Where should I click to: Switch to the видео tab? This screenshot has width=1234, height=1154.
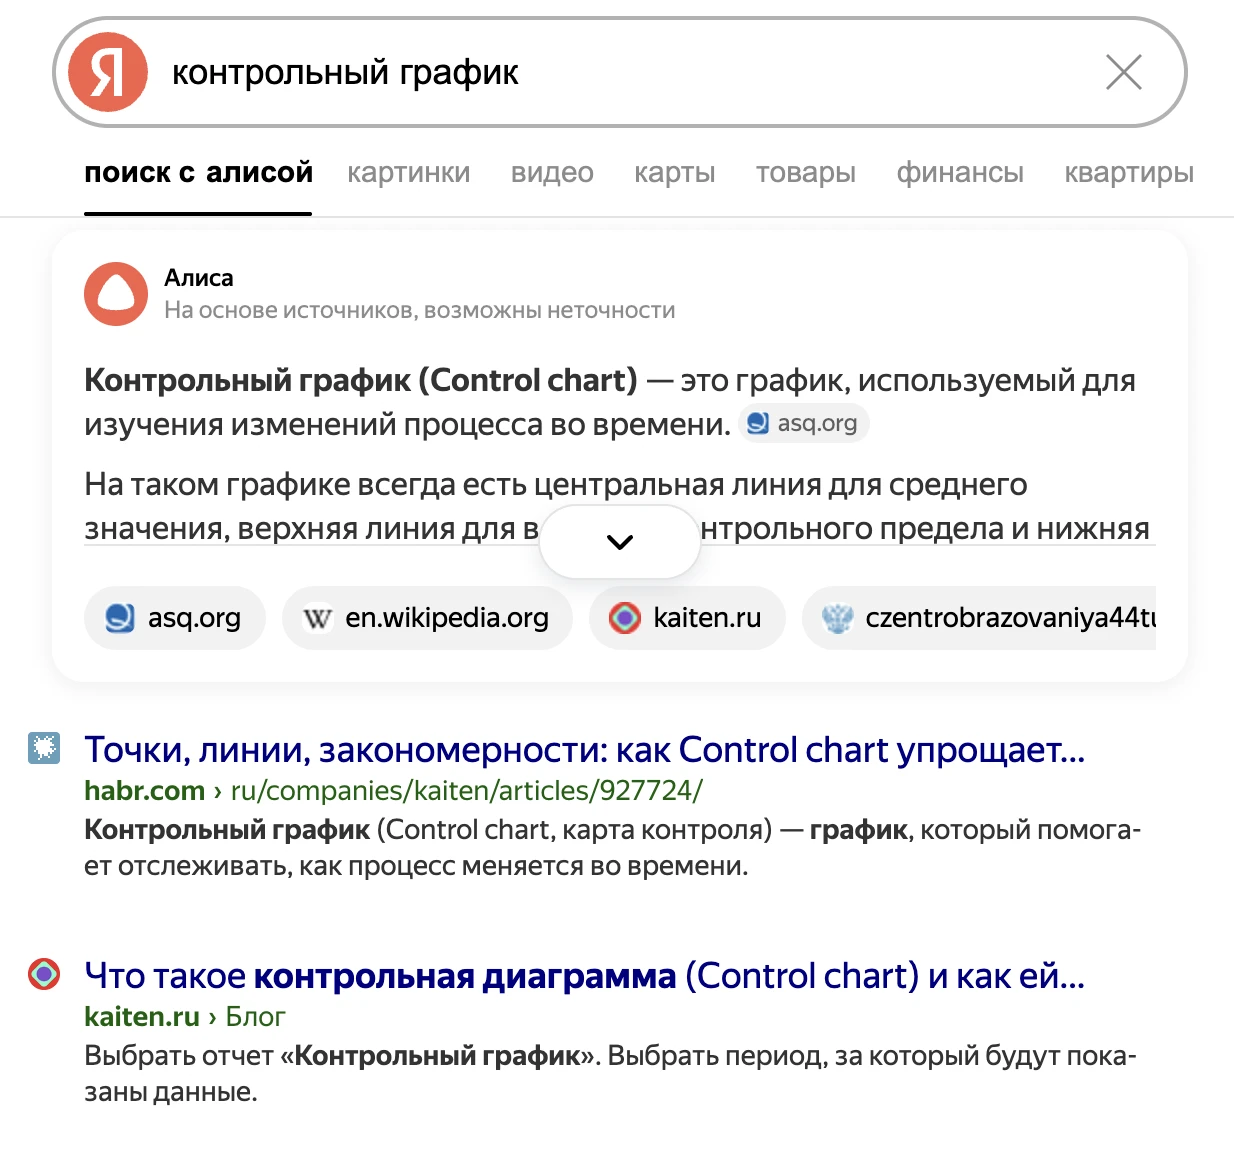[x=552, y=173]
